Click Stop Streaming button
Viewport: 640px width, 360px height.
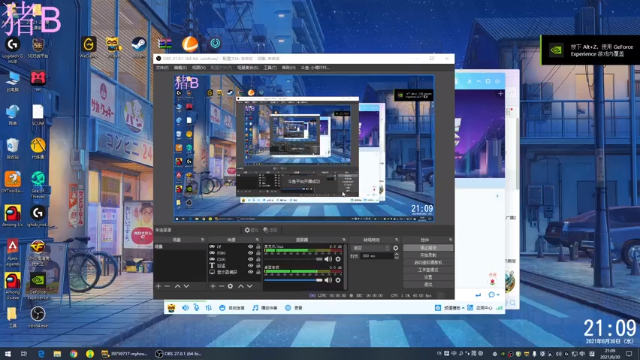[x=428, y=248]
